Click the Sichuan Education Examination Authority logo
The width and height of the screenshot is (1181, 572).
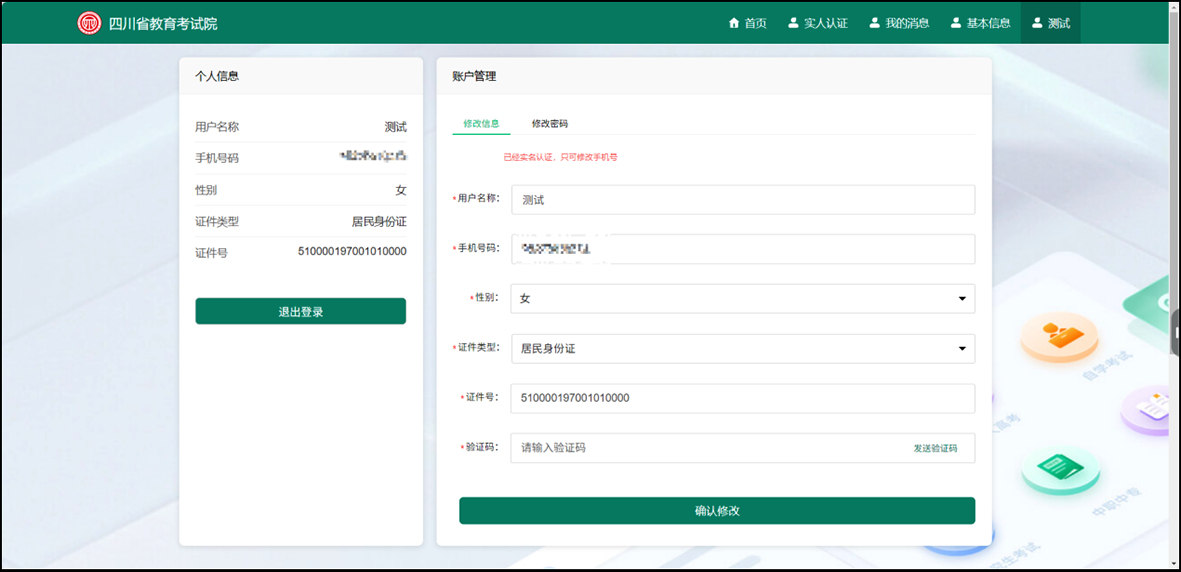click(x=90, y=23)
